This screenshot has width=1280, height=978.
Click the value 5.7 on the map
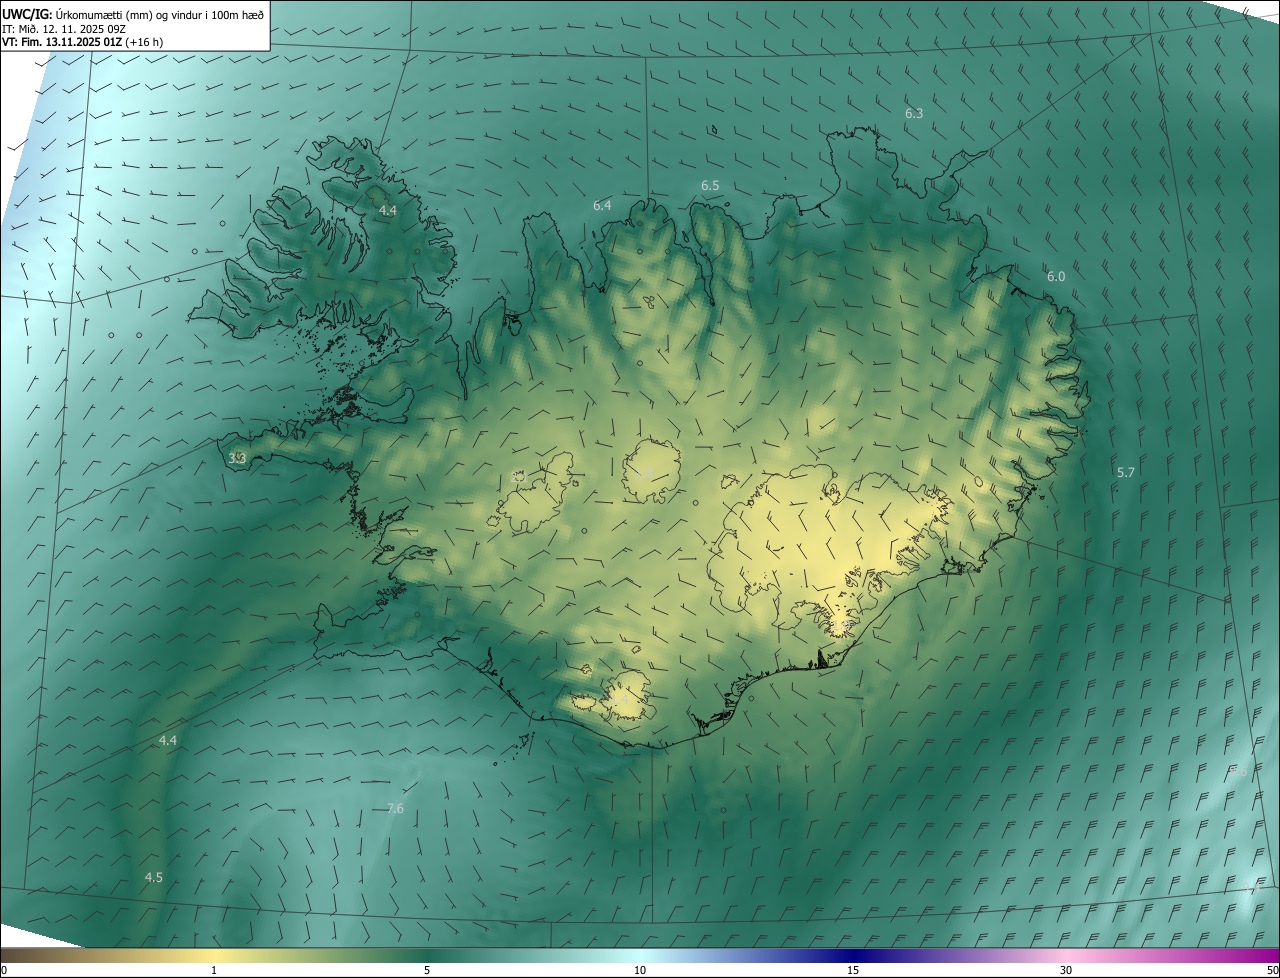1126,473
